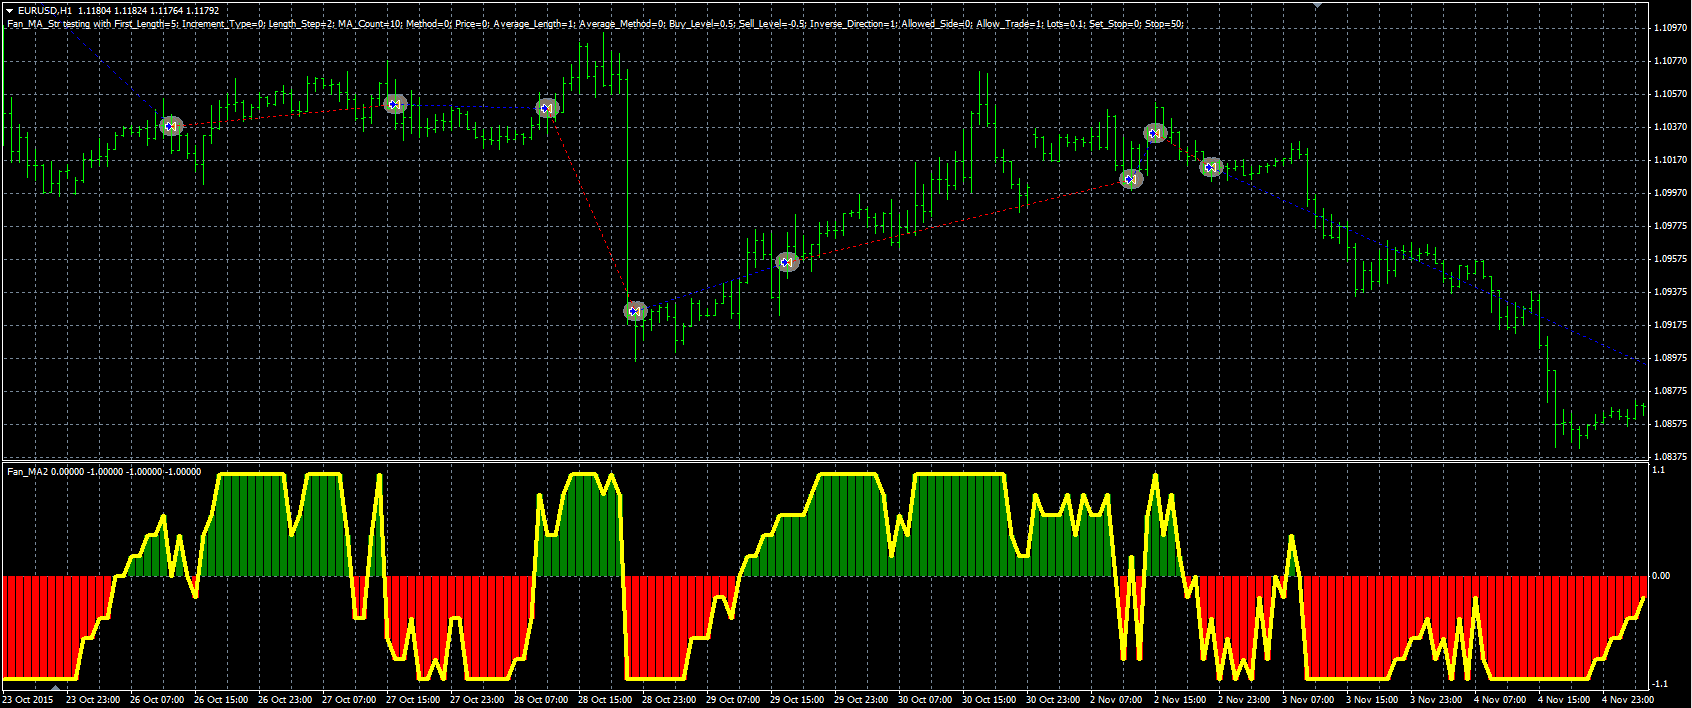Screen dimensions: 1692x708
Task: Click the 1.10170 price label
Action: (1671, 160)
